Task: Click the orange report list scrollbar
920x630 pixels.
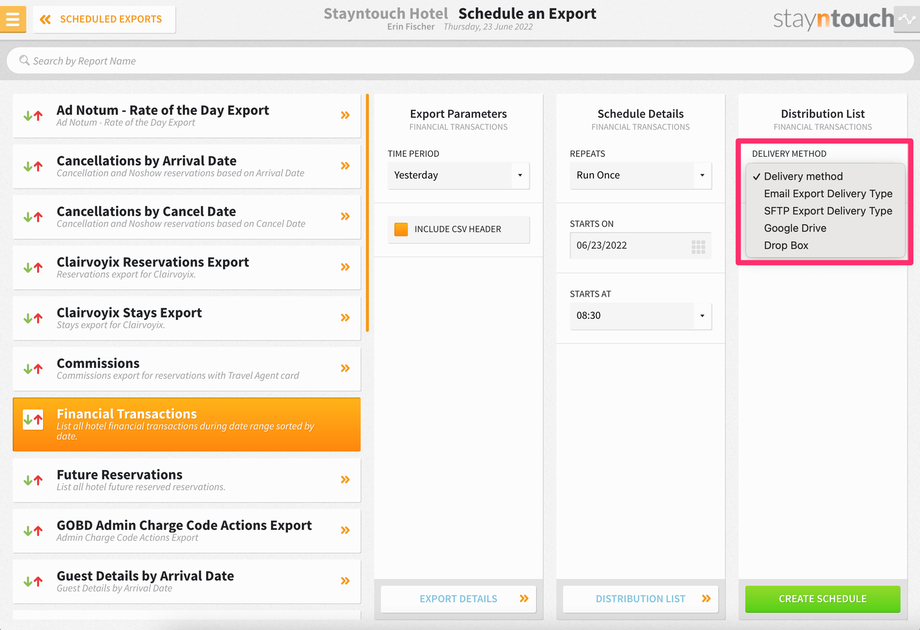Action: click(367, 213)
